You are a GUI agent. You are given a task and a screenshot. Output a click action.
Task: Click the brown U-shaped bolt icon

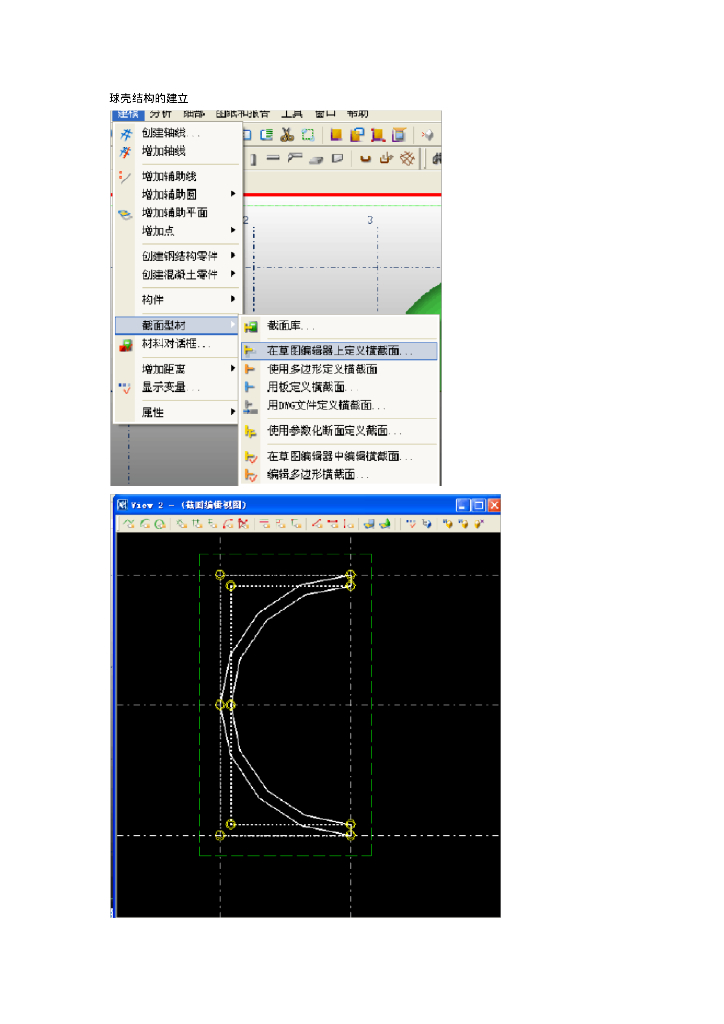[366, 158]
